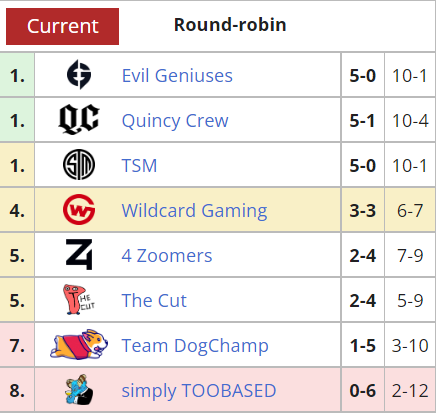
Task: Open The Cut team link
Action: (154, 300)
